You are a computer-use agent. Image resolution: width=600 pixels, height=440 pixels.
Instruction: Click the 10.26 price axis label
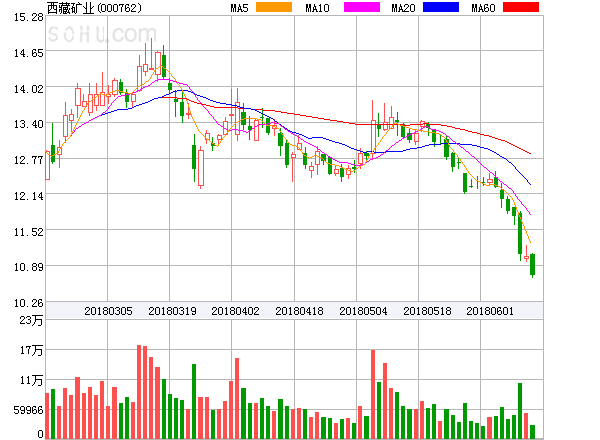pyautogui.click(x=29, y=303)
